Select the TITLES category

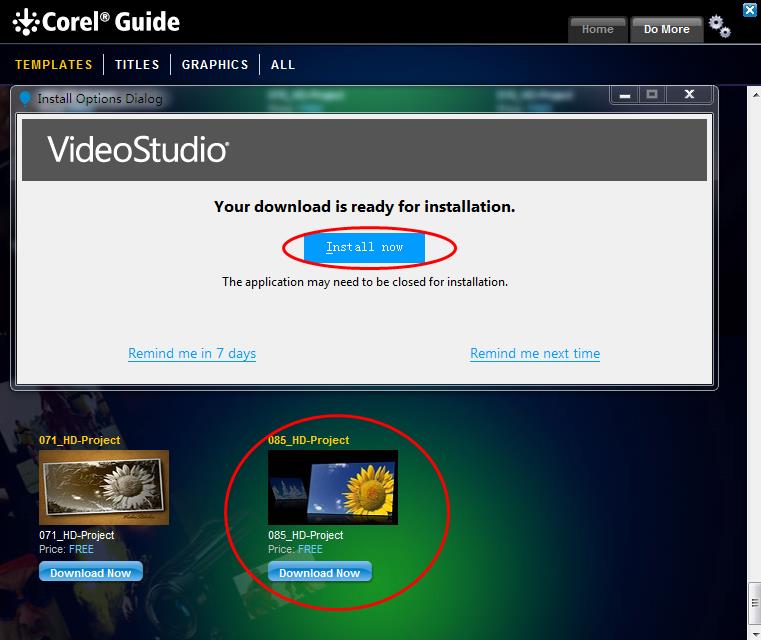point(137,65)
